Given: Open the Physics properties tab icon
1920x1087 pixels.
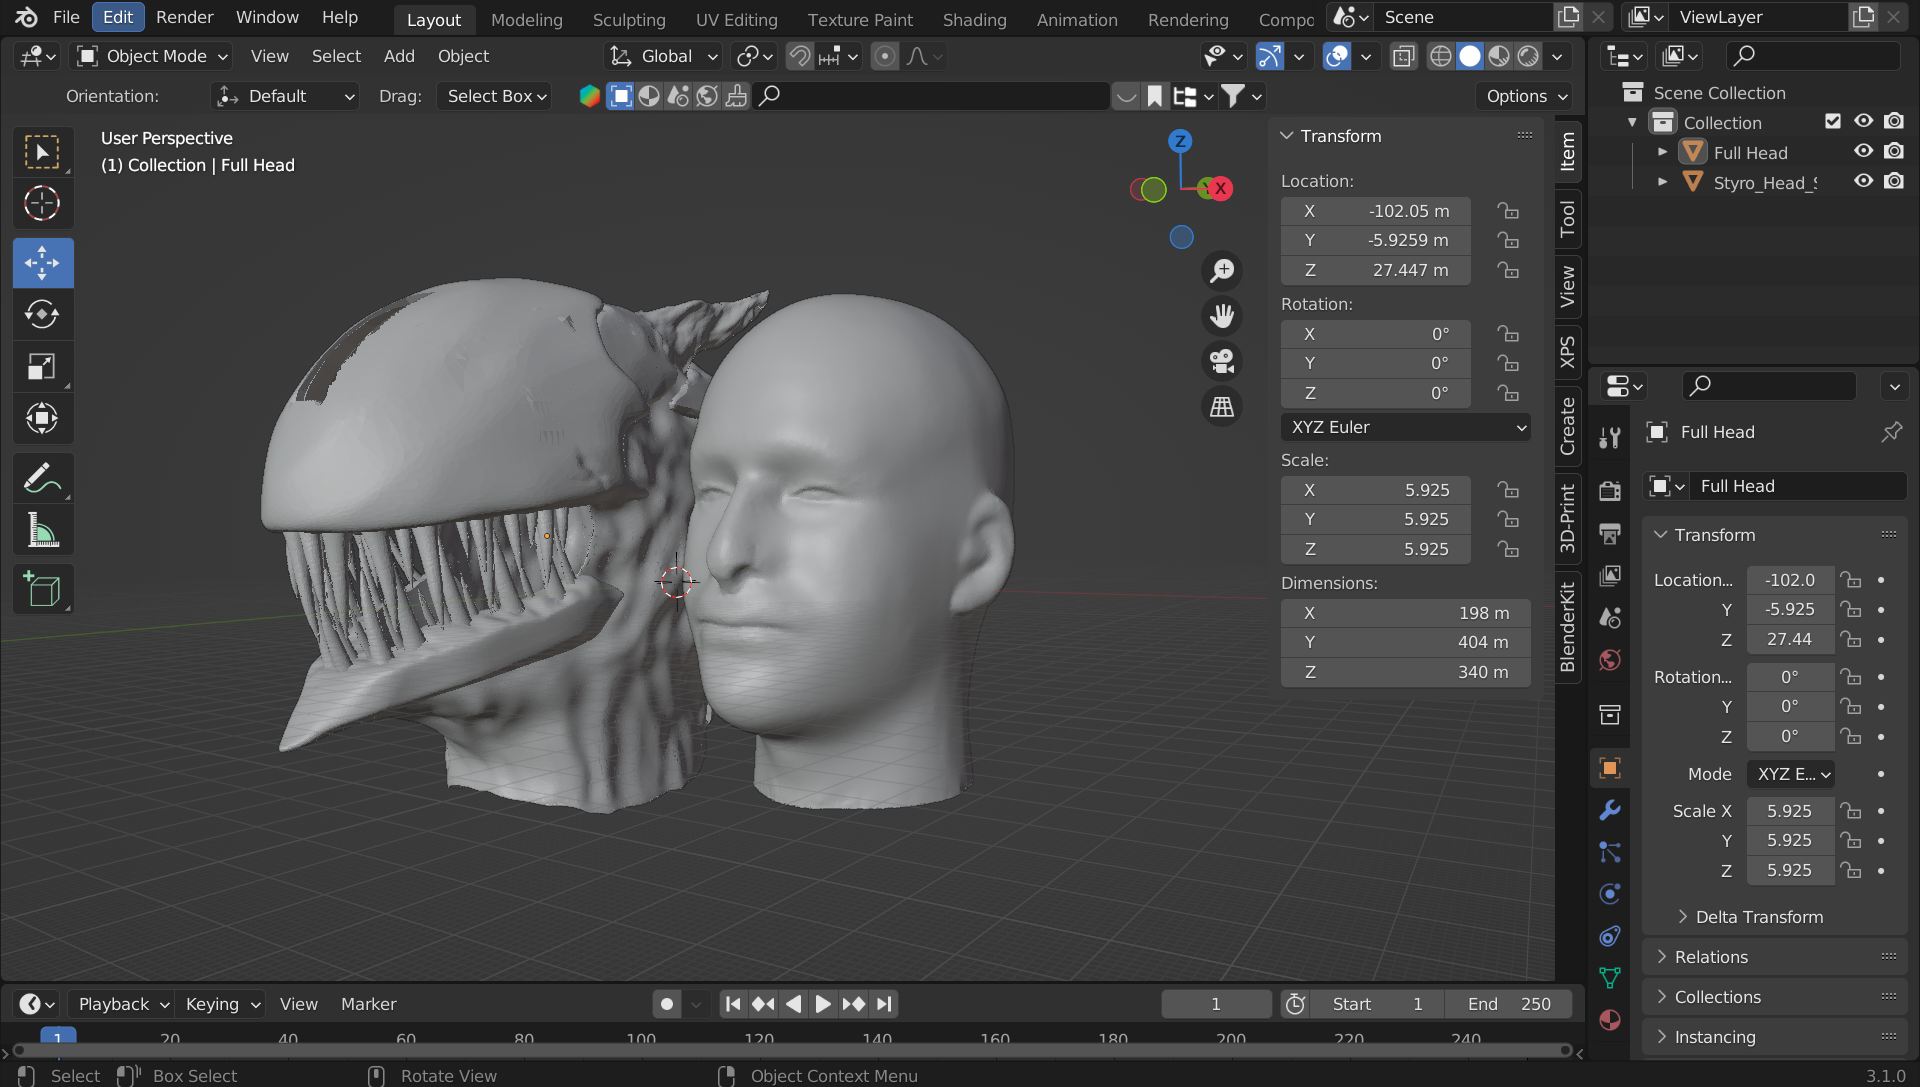Looking at the screenshot, I should pyautogui.click(x=1610, y=894).
